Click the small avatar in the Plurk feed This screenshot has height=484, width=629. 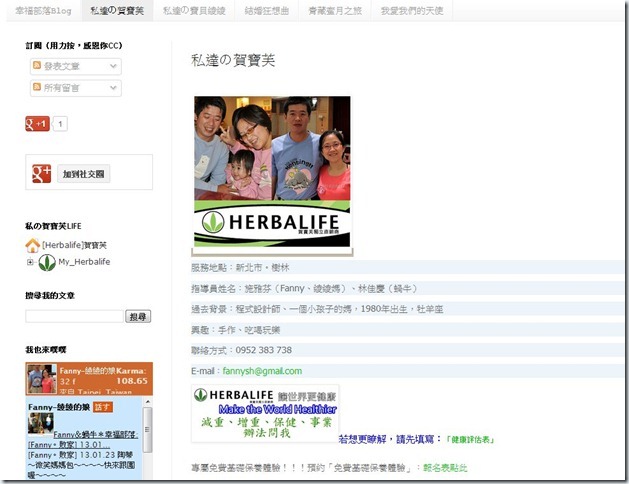41,423
